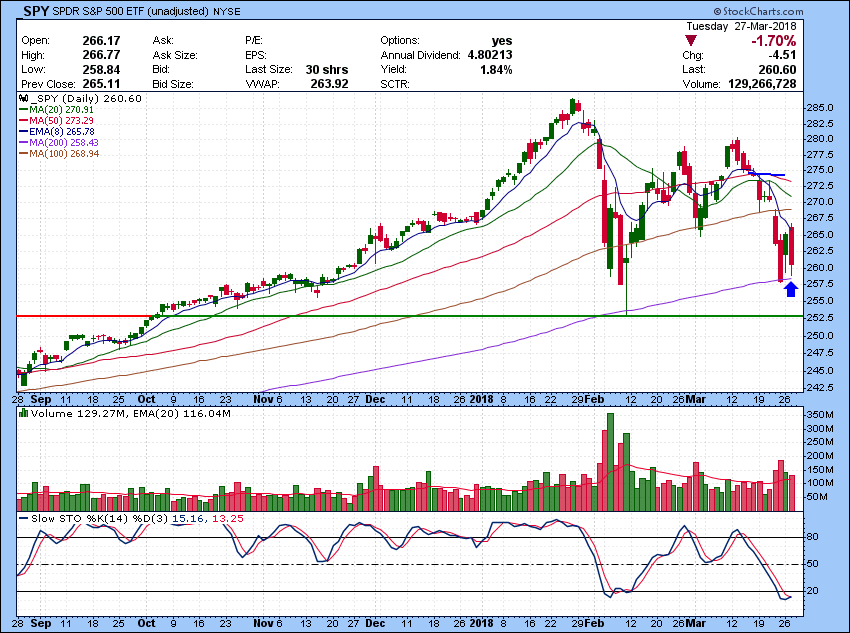Select the 50M volume axis label
This screenshot has height=633, width=850.
tap(817, 497)
